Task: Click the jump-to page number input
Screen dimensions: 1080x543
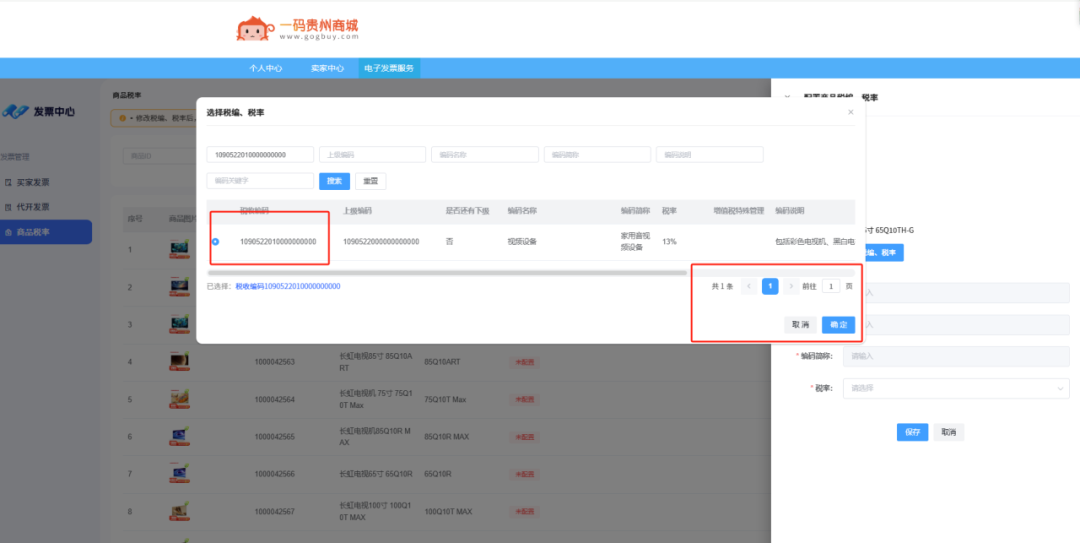Action: (x=831, y=286)
